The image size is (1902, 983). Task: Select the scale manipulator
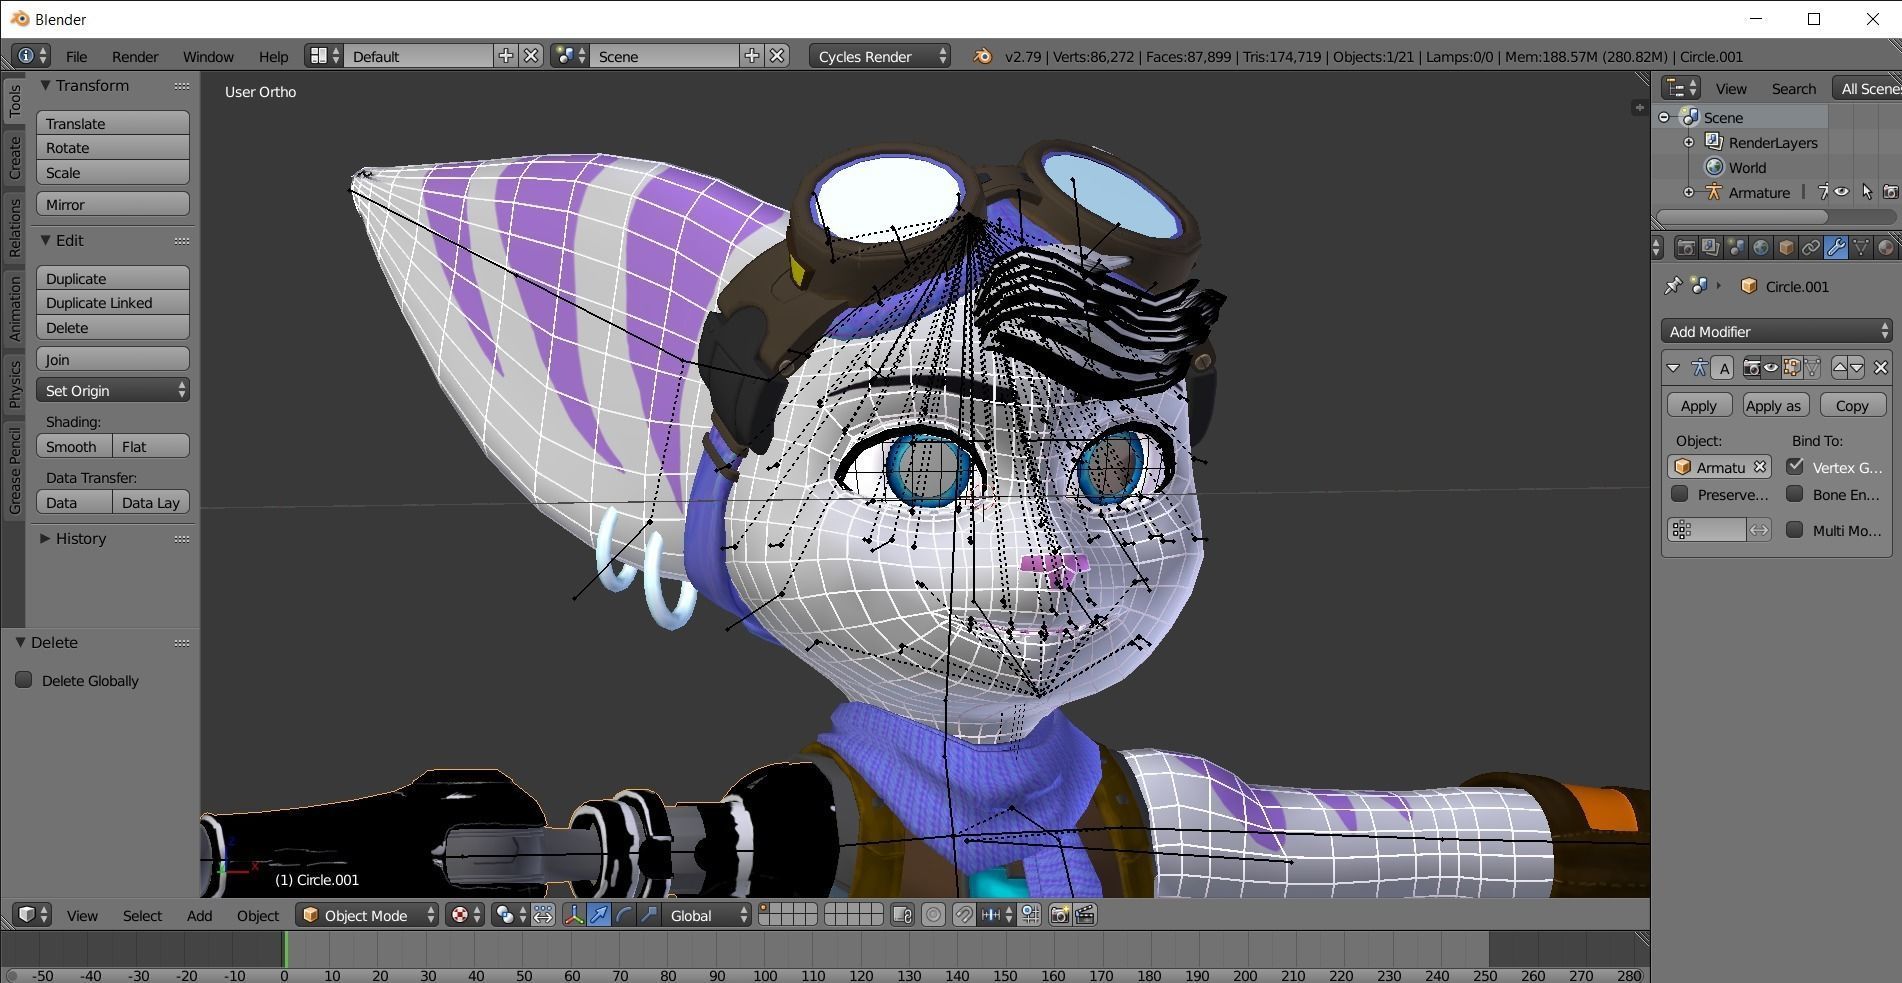[649, 915]
